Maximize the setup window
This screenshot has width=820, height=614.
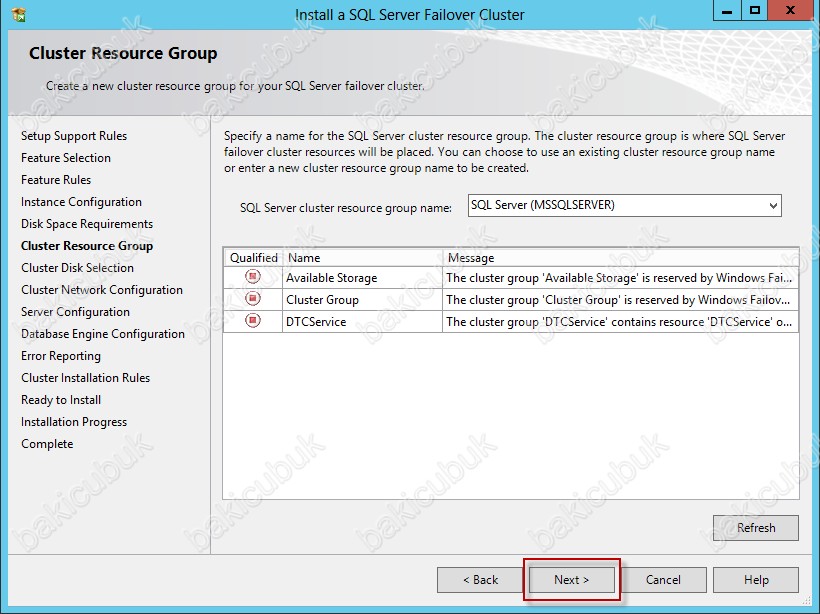click(755, 11)
